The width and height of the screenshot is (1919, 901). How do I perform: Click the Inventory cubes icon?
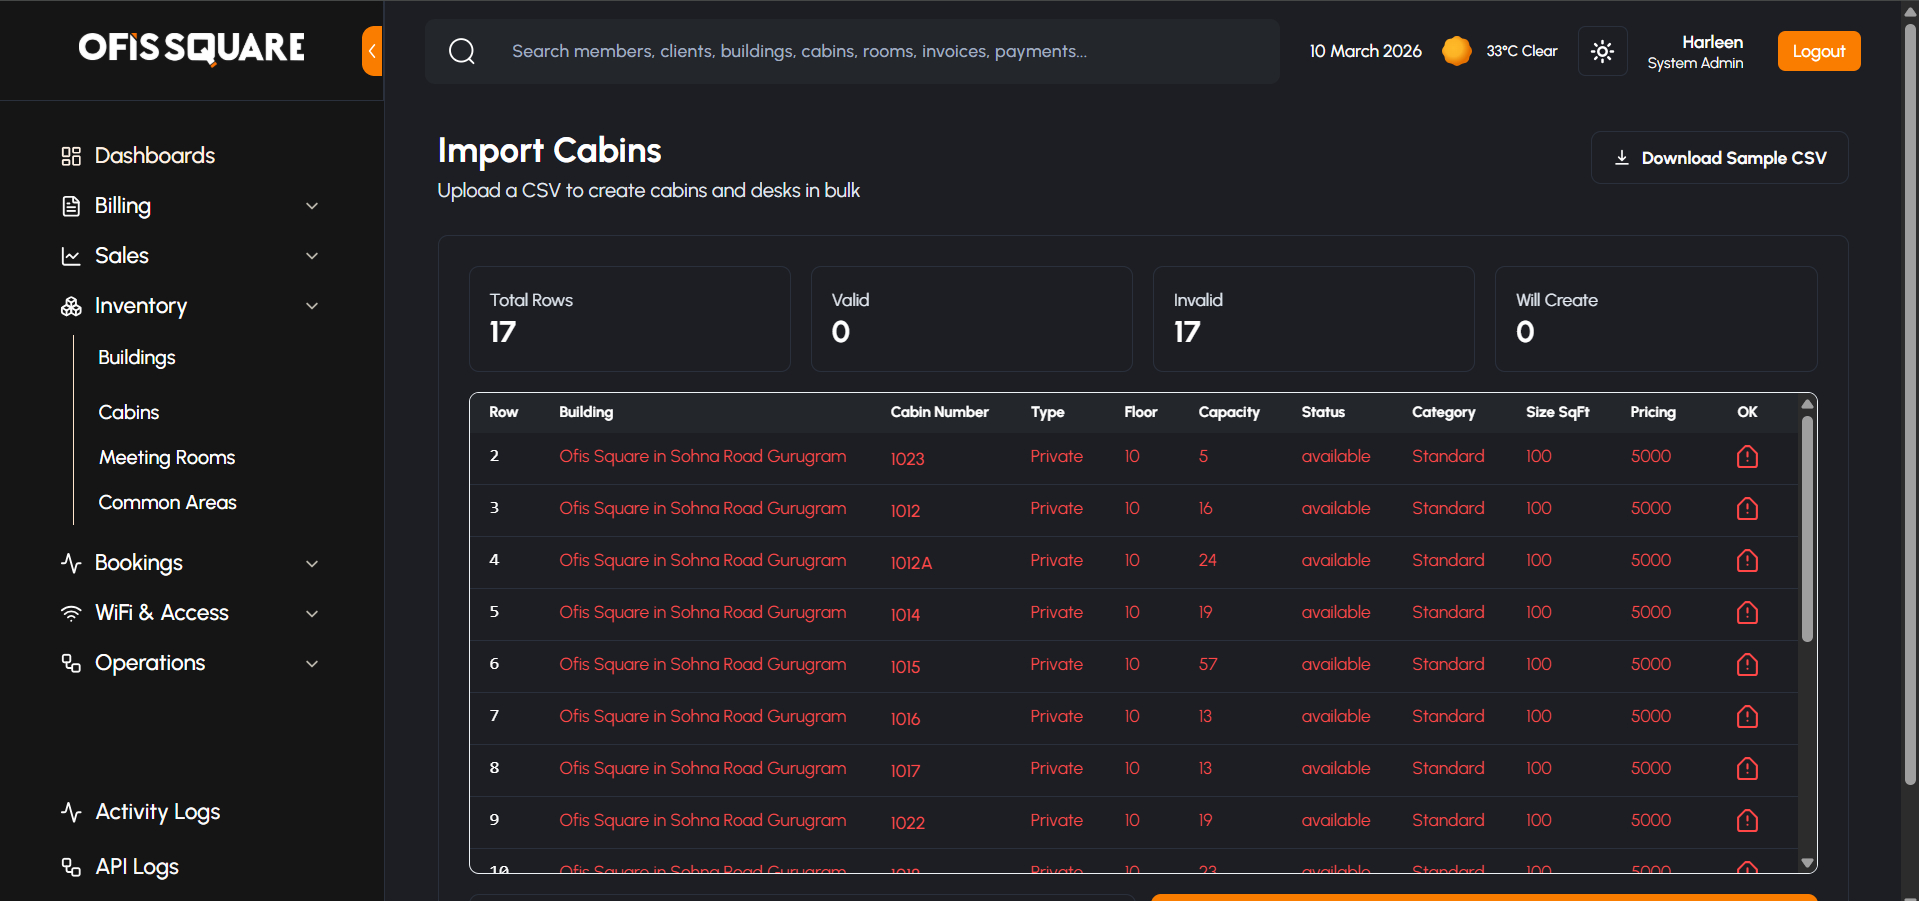pos(71,306)
